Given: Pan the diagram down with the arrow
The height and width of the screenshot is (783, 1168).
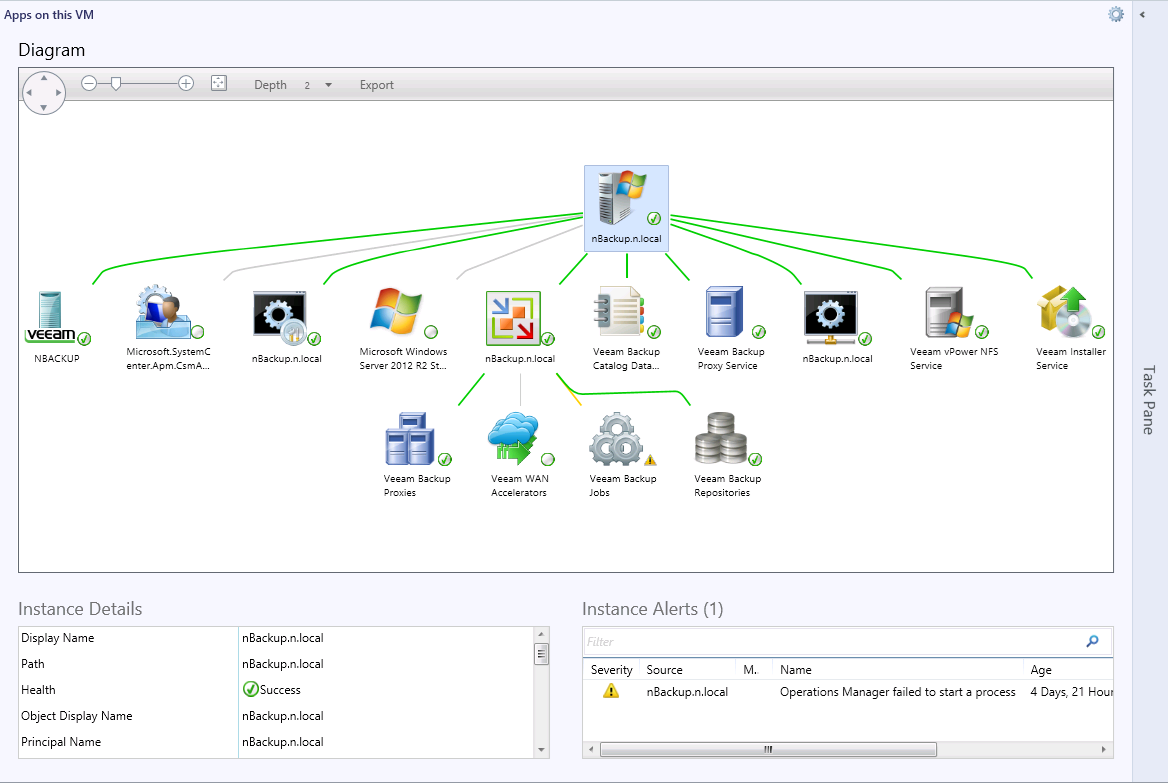Looking at the screenshot, I should [44, 108].
